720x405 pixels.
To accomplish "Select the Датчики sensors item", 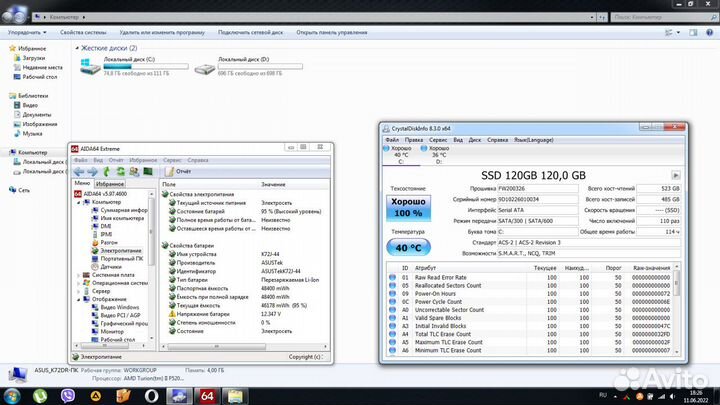I will point(111,267).
